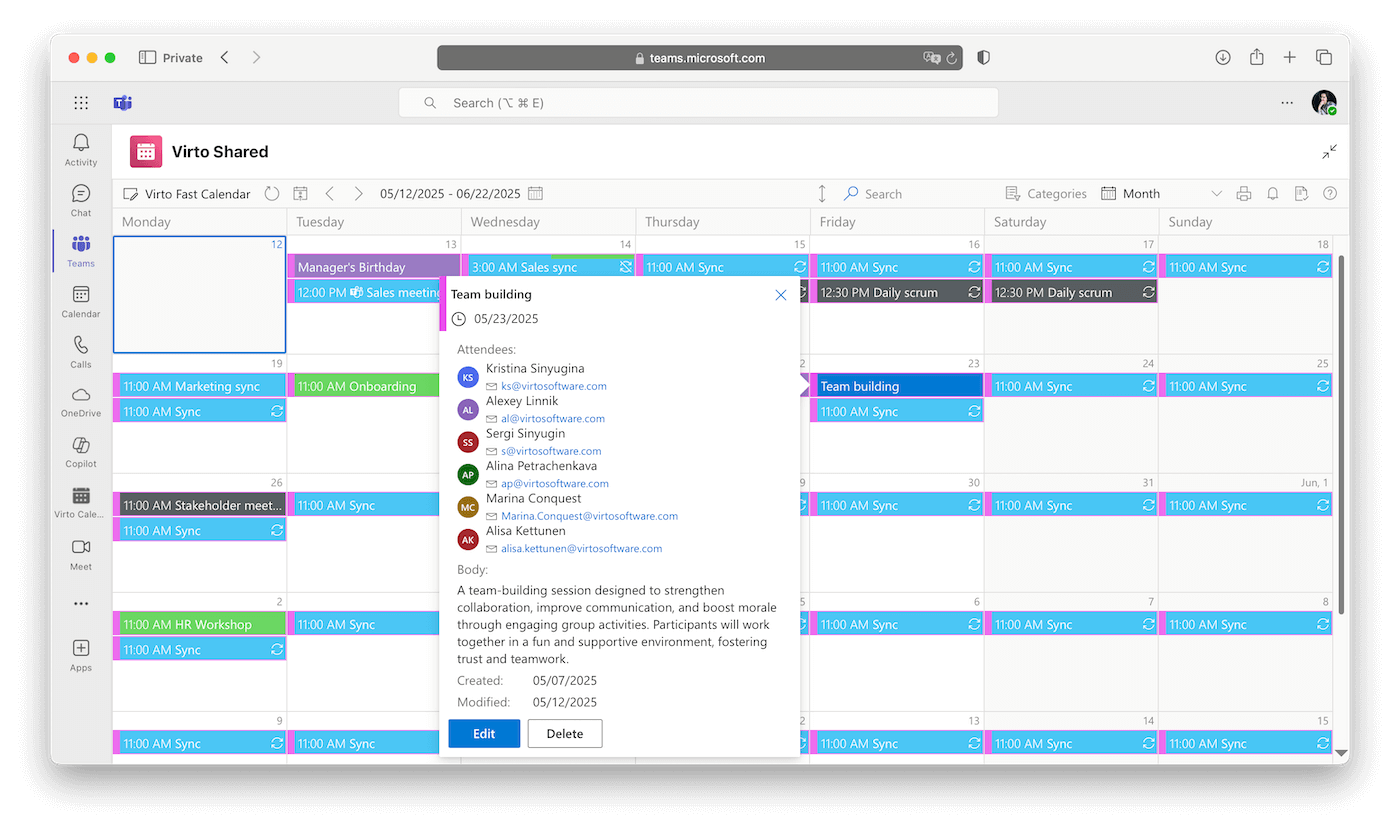Open the date range picker calendar icon

point(536,193)
